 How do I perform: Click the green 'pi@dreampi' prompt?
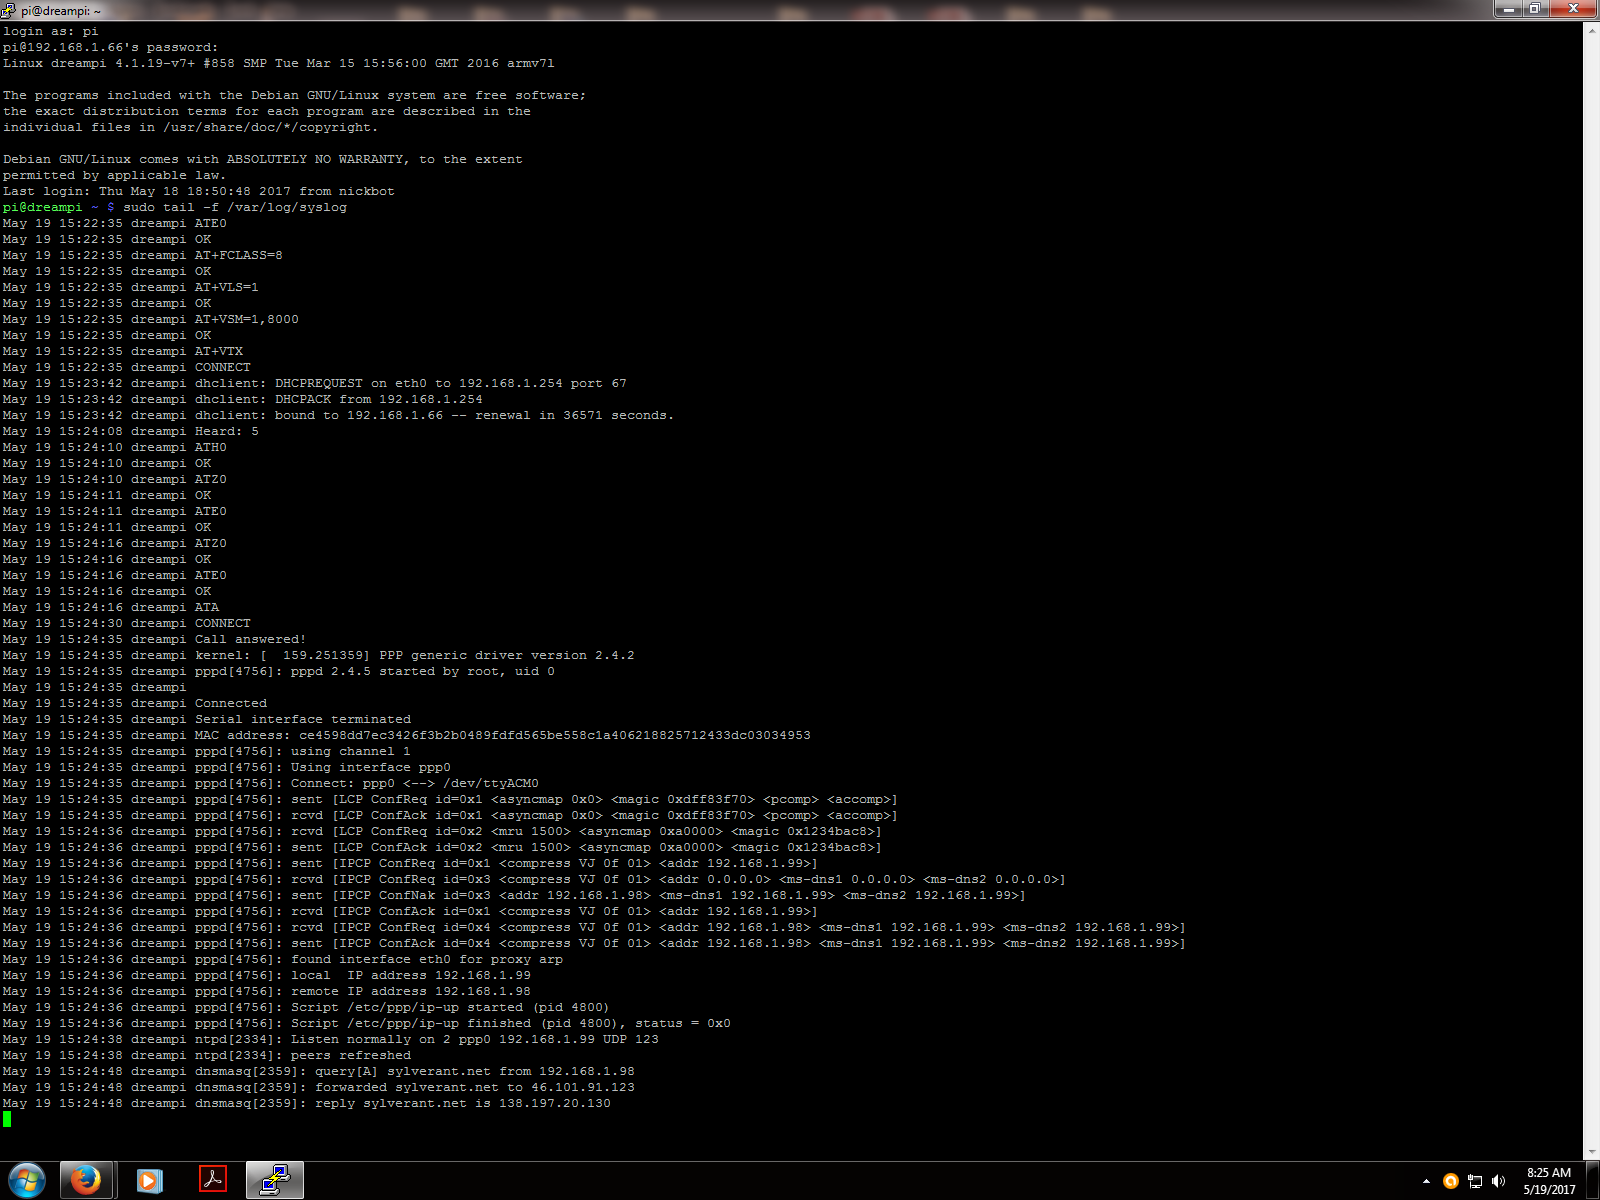(x=43, y=207)
